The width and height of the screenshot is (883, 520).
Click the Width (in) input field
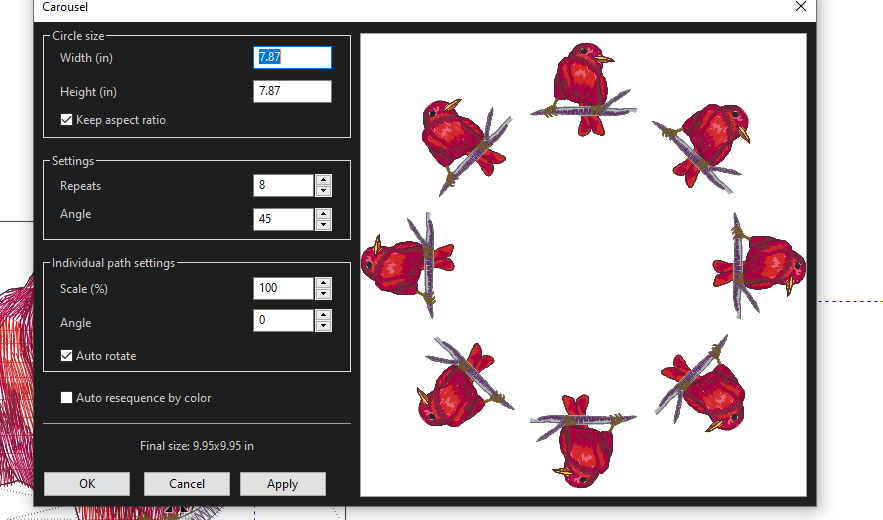click(x=292, y=57)
